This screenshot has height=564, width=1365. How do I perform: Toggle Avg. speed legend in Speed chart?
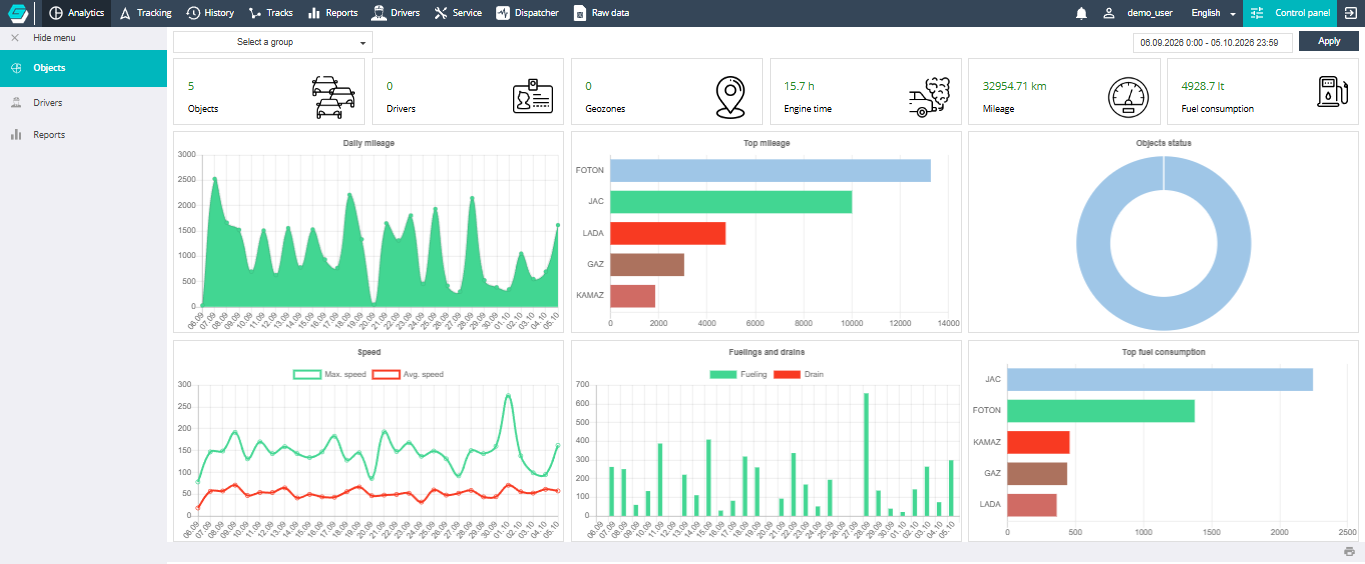click(407, 374)
